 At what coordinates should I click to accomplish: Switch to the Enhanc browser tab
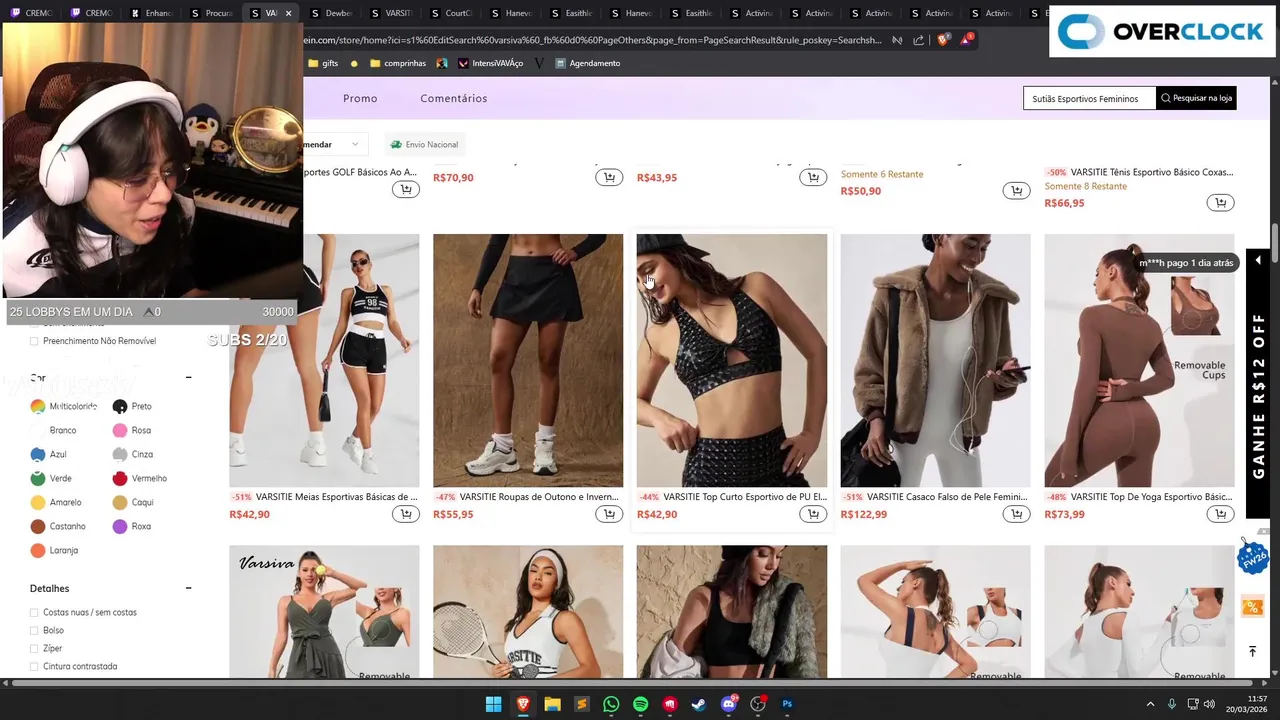(x=153, y=13)
